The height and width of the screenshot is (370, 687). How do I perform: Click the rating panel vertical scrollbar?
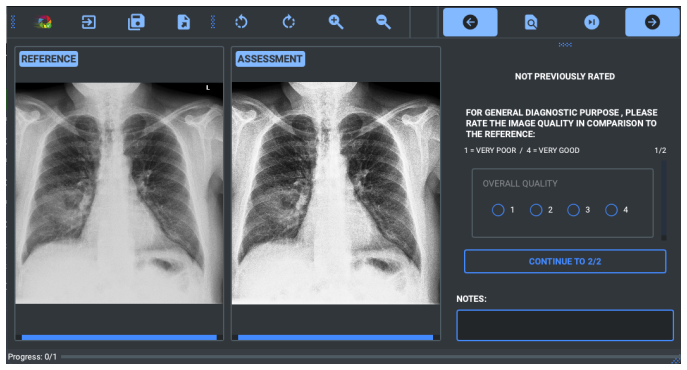pyautogui.click(x=664, y=200)
